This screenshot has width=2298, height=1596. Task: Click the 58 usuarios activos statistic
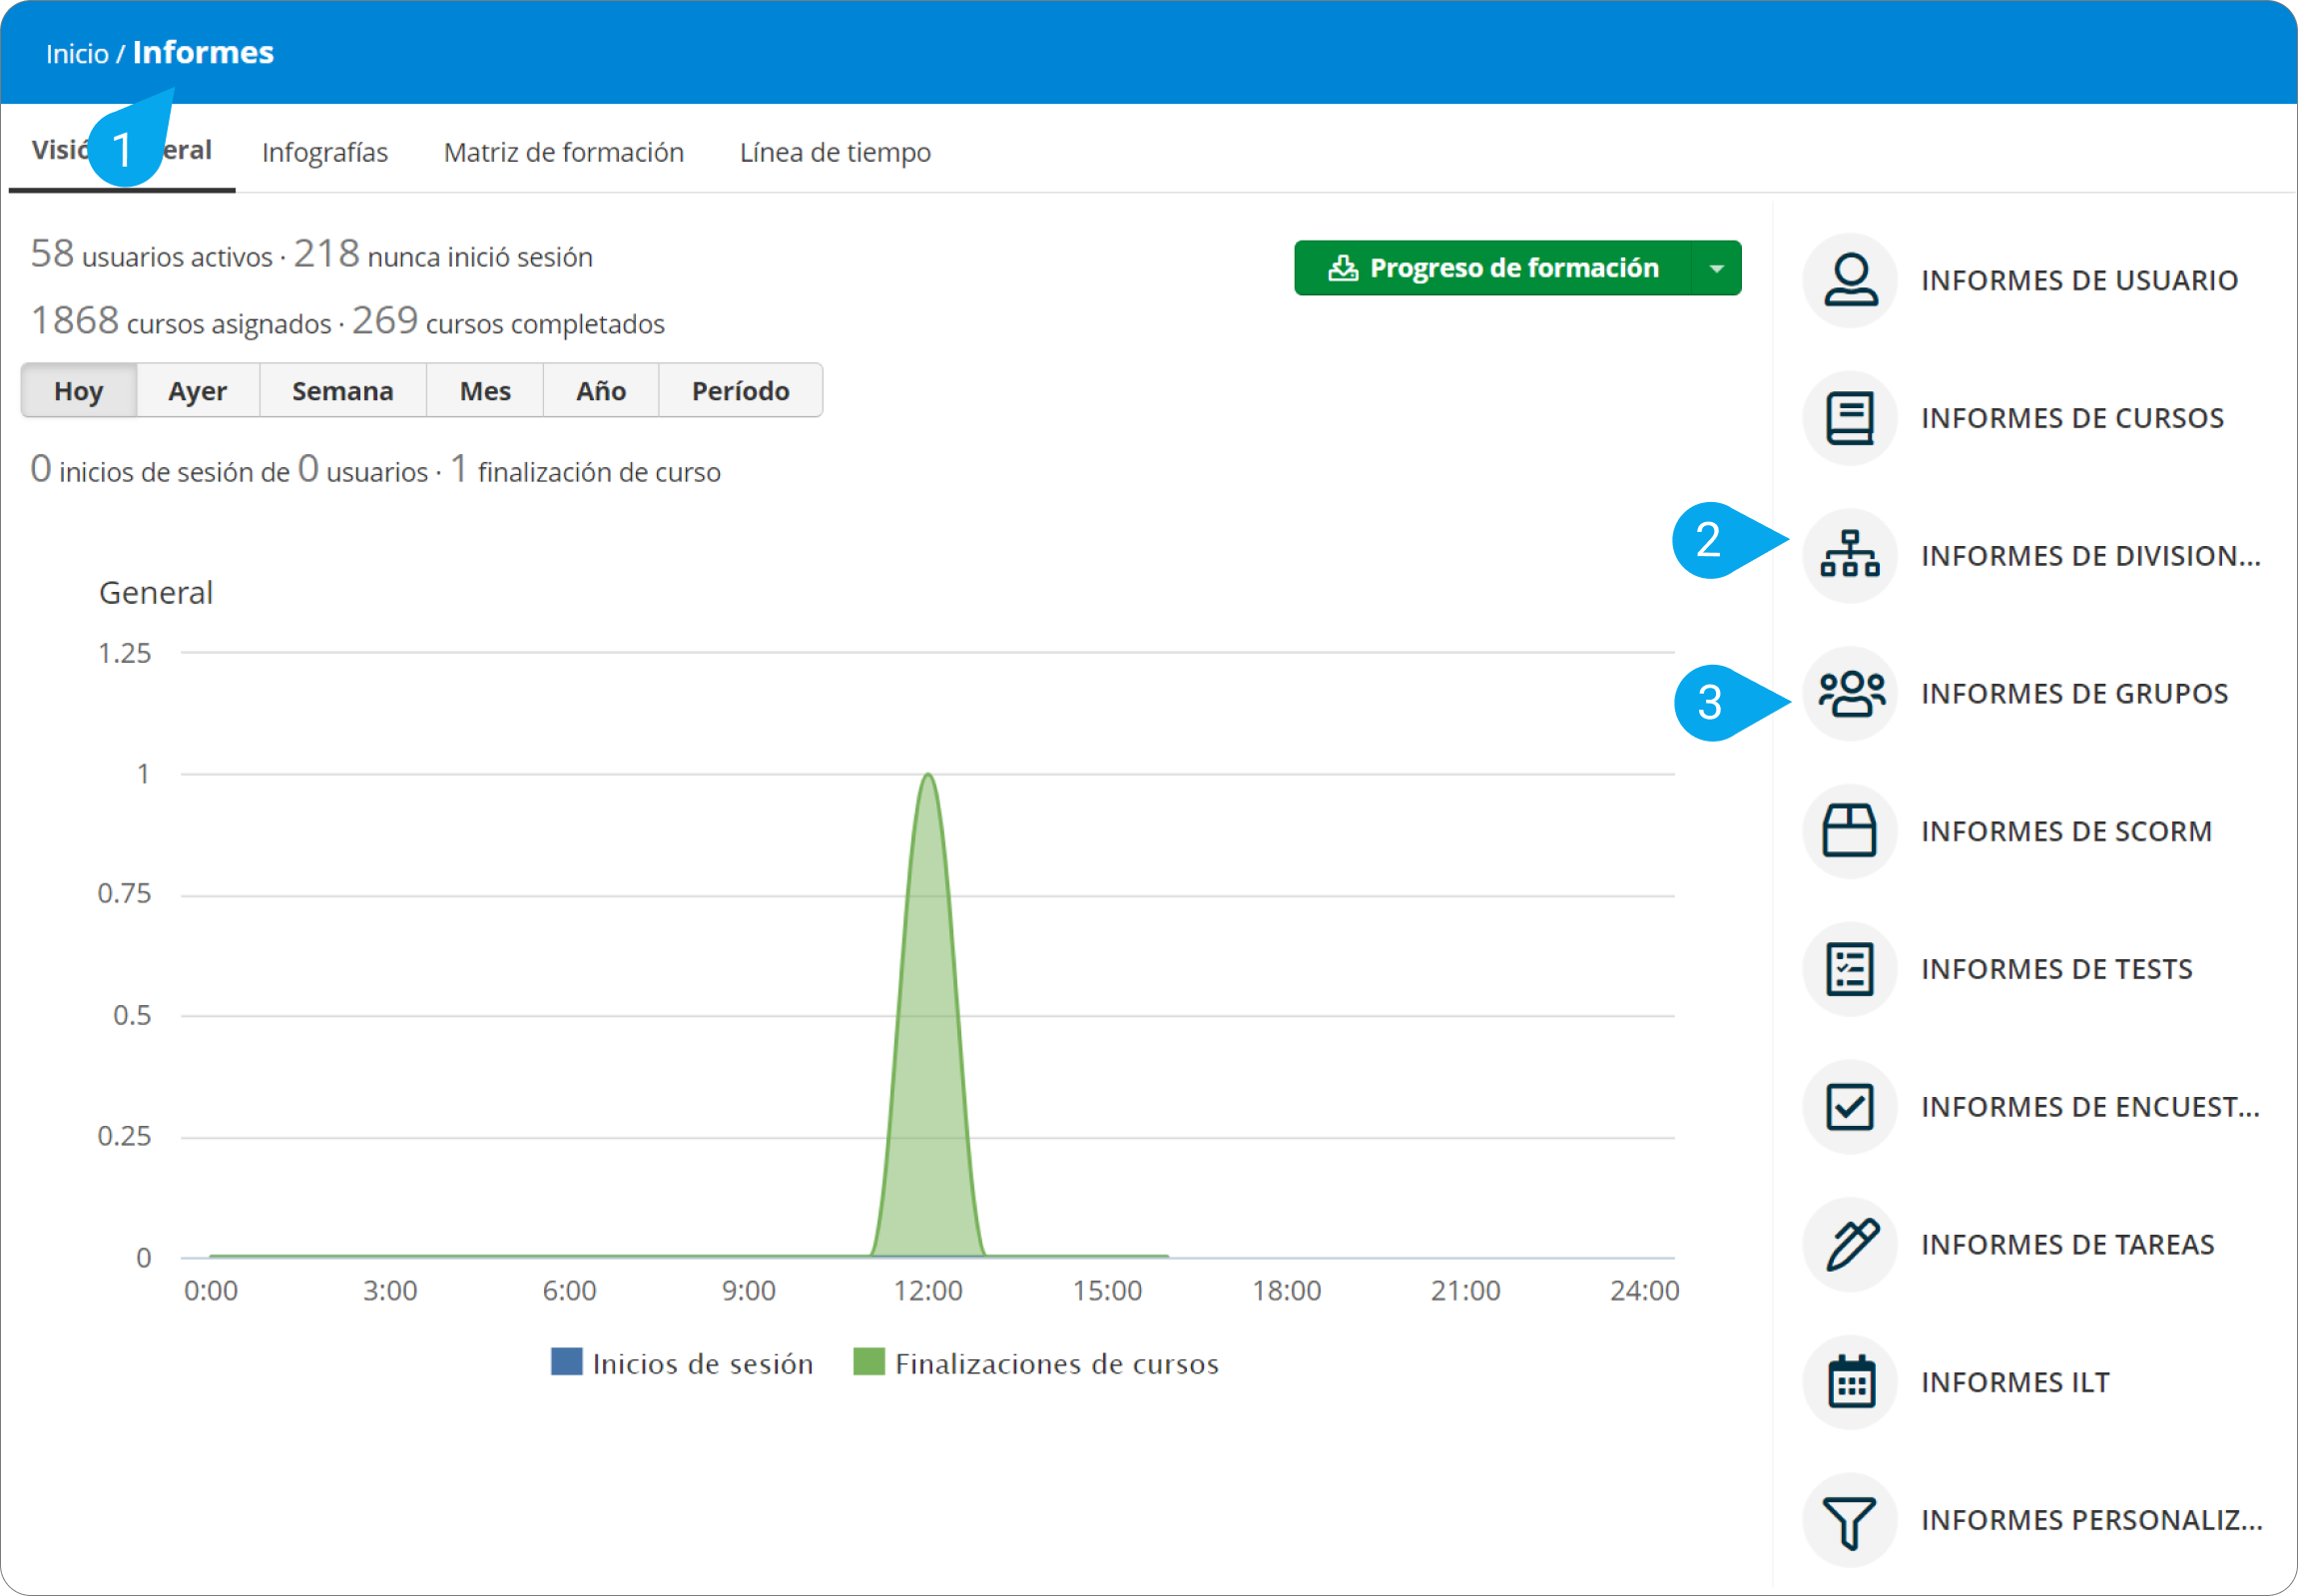(152, 254)
